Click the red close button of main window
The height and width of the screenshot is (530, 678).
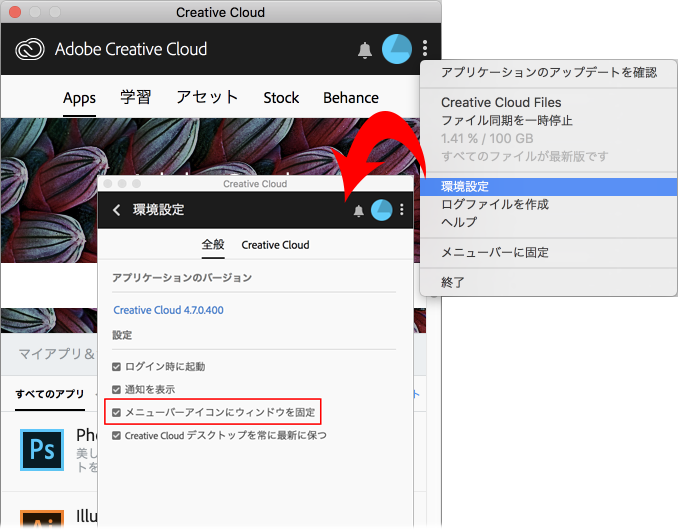(x=15, y=12)
